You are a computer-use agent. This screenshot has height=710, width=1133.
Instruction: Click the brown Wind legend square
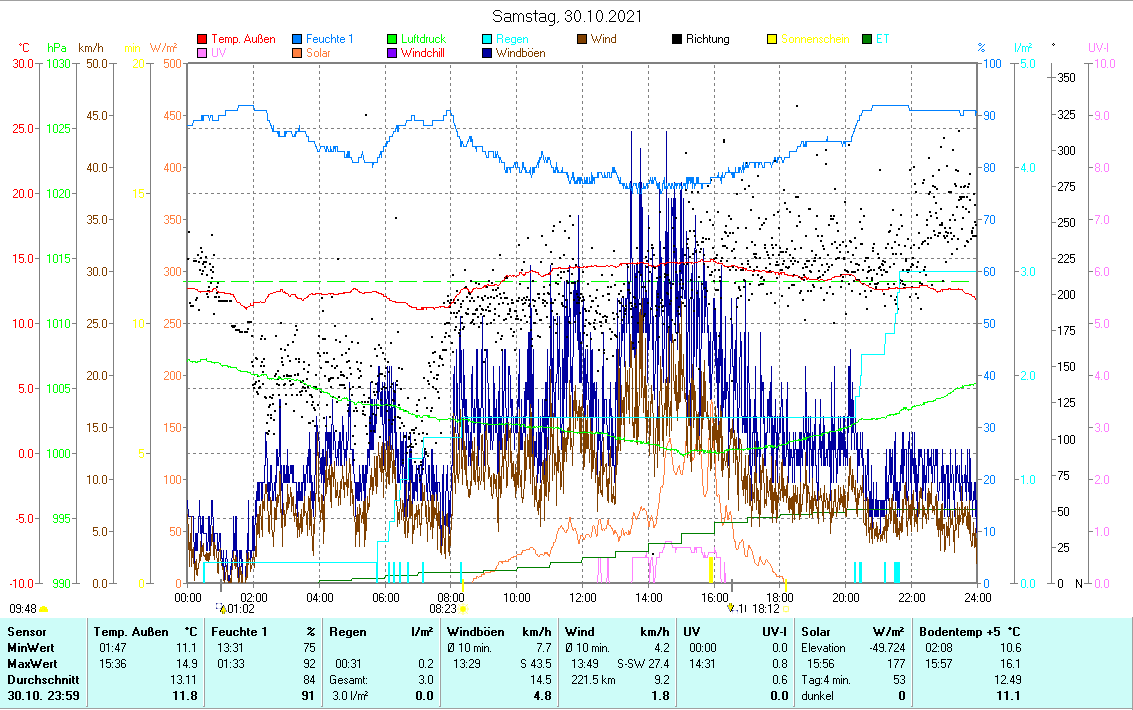[x=582, y=40]
